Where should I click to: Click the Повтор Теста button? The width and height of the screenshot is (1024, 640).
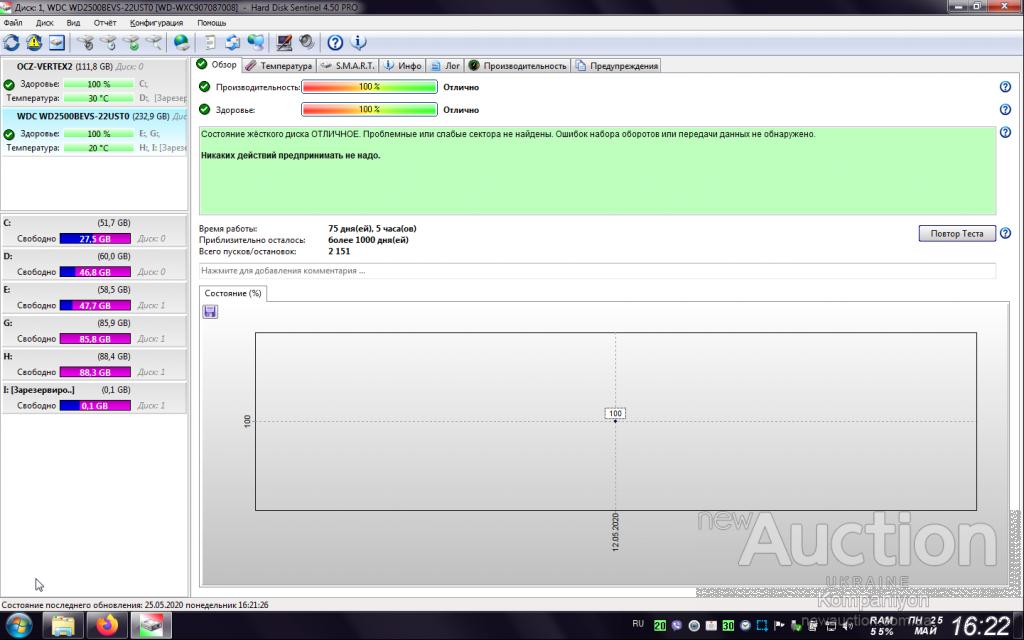pos(957,233)
